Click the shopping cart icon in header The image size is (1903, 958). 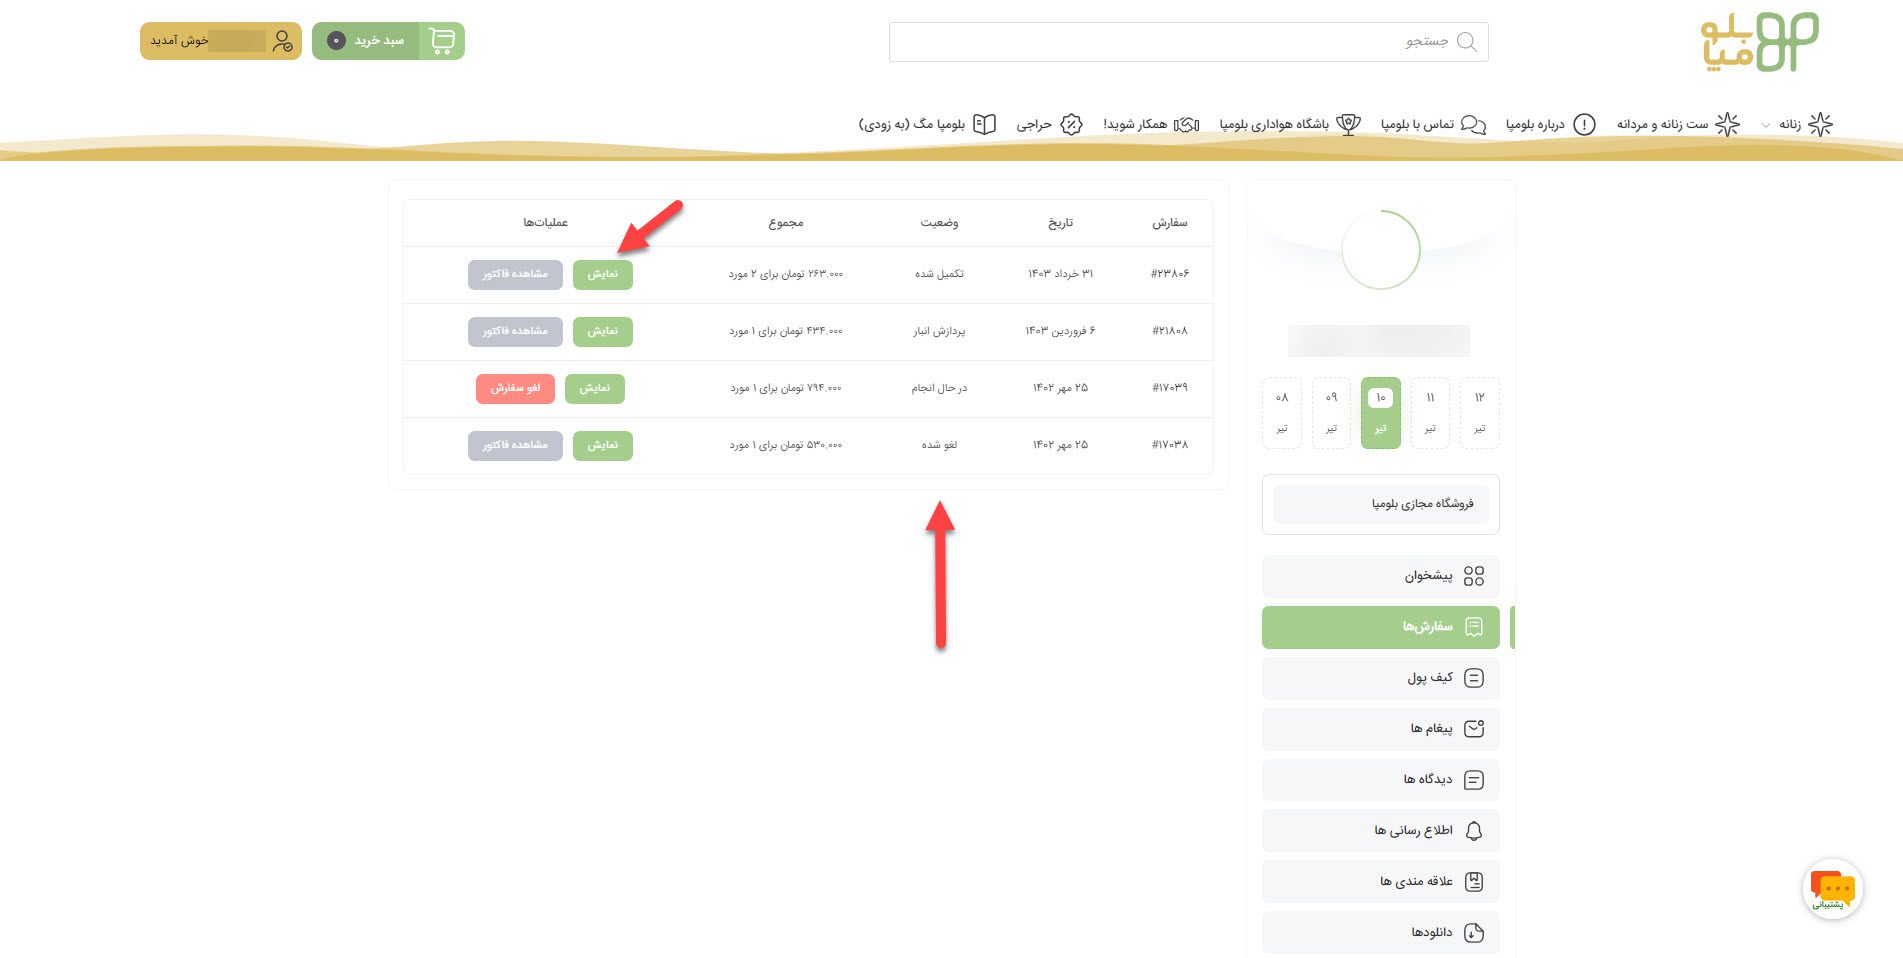(441, 41)
